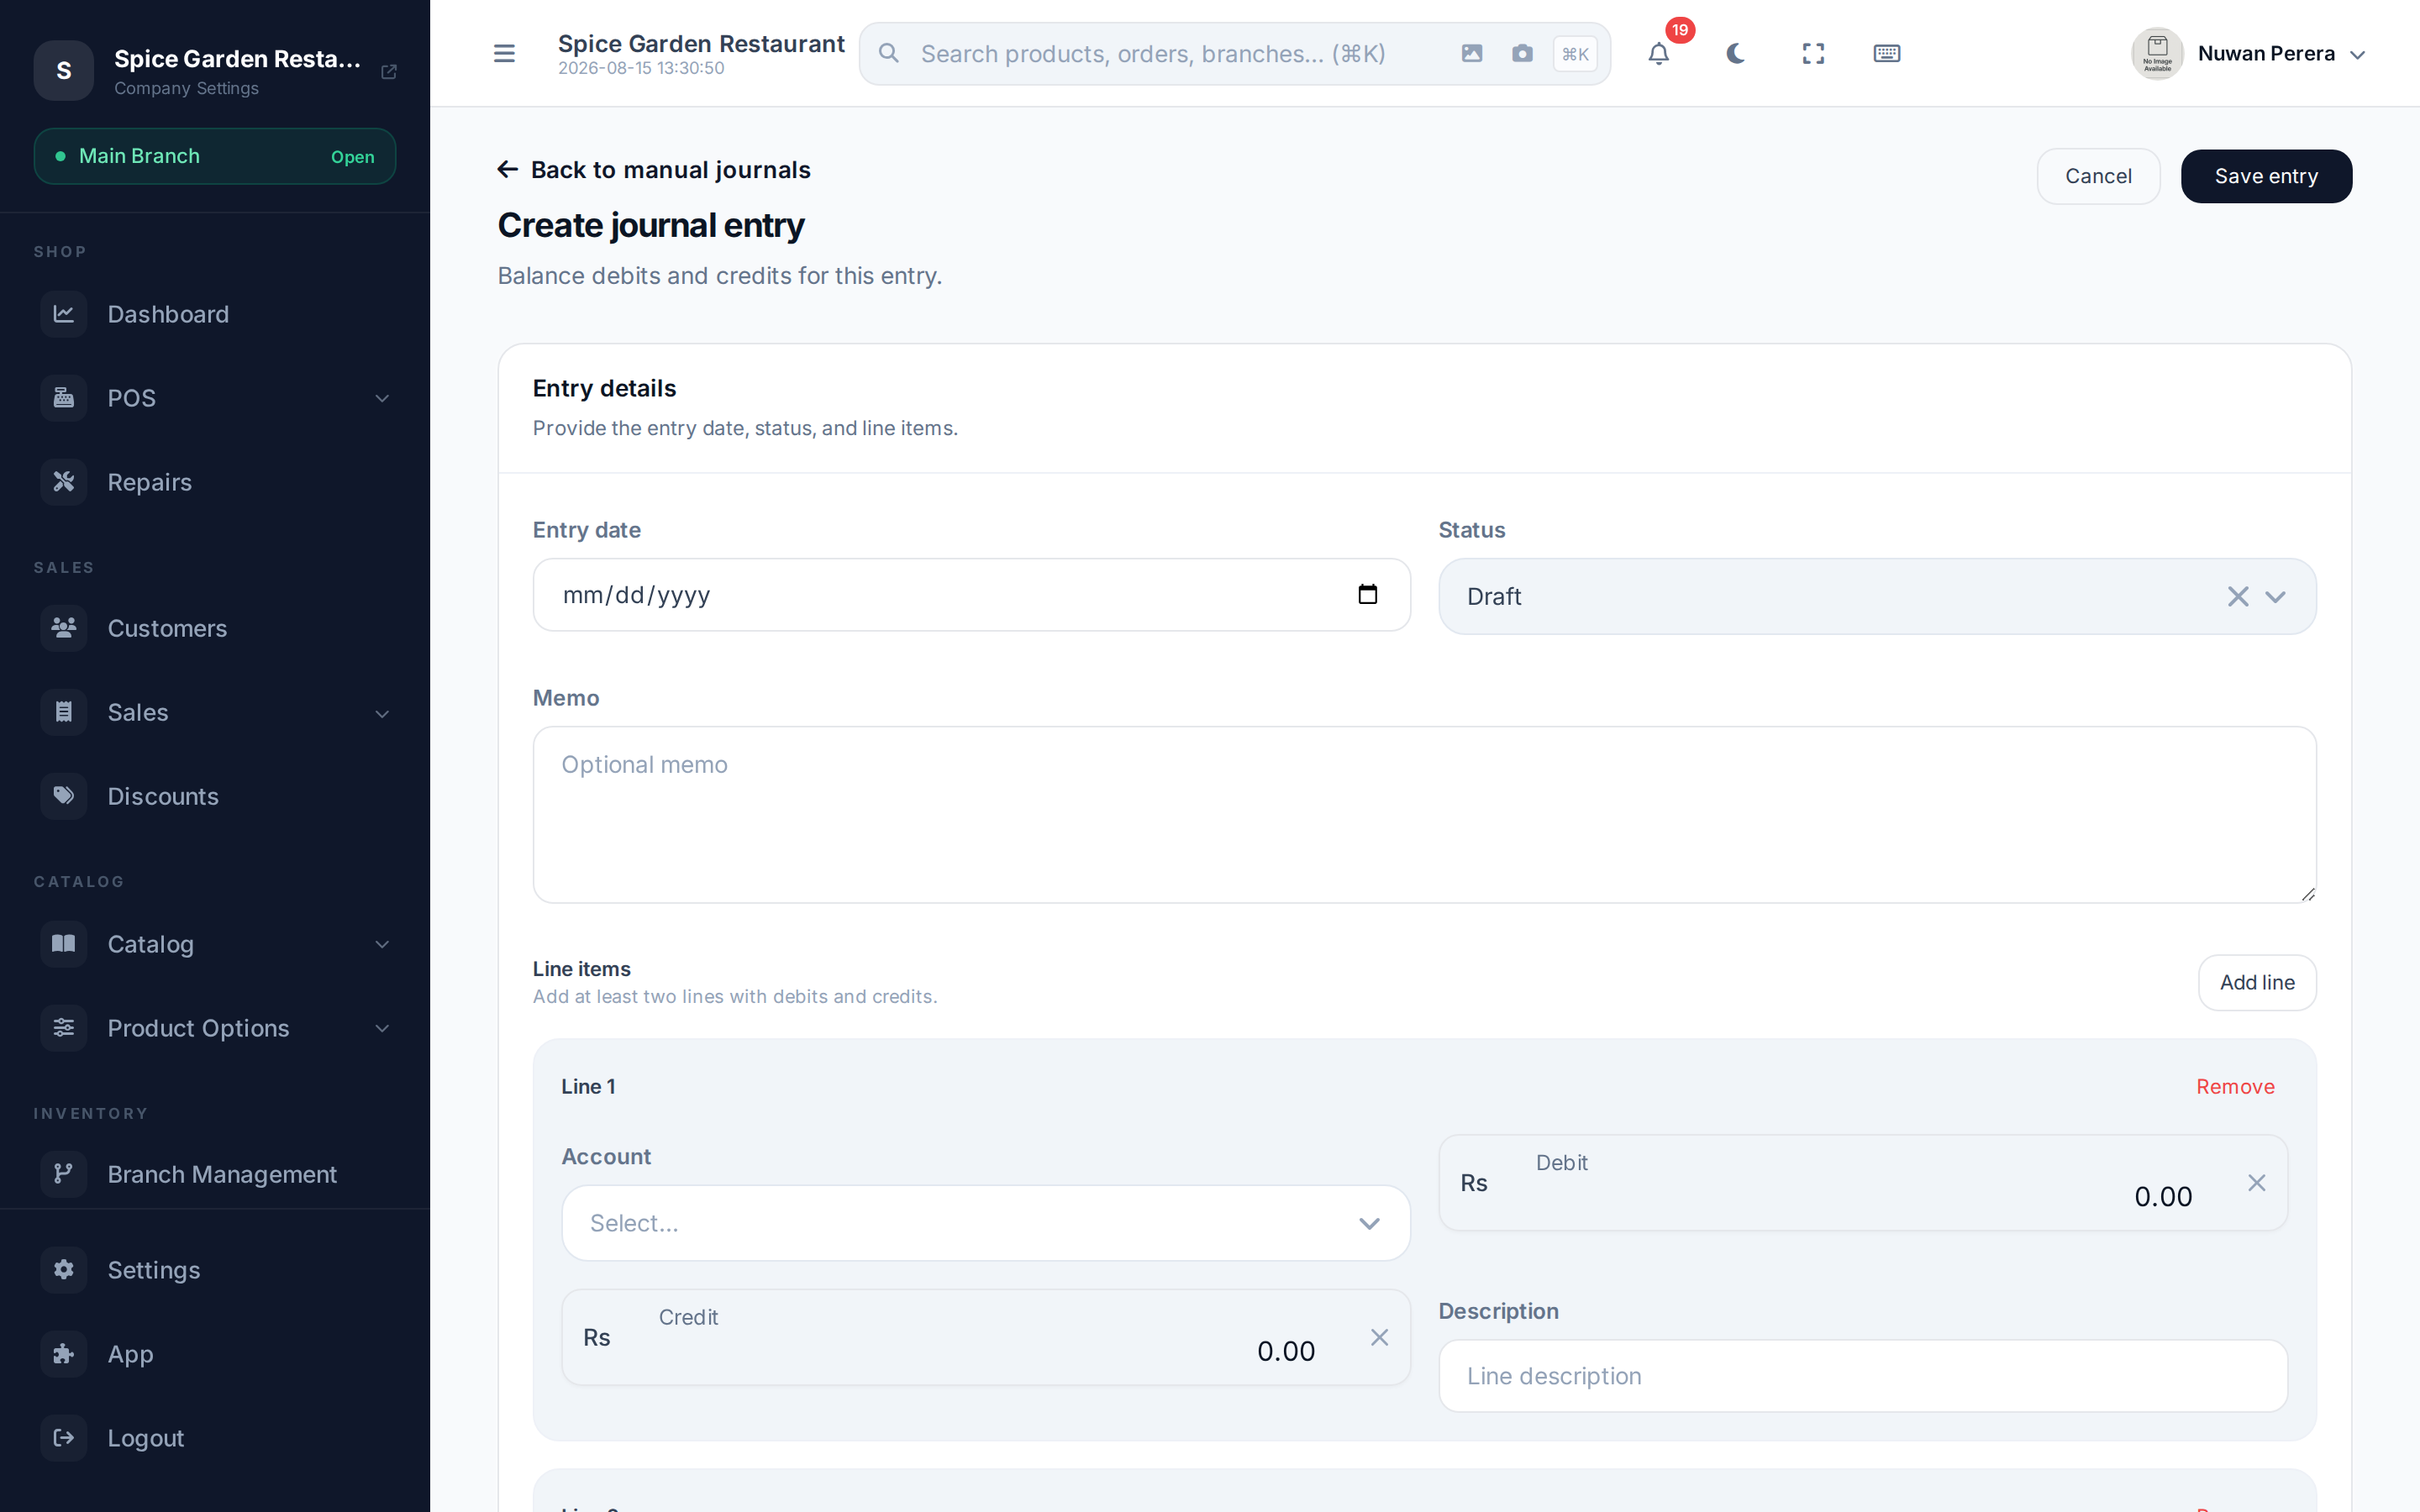Click Add line button
Viewport: 2420px width, 1512px height.
tap(2257, 982)
